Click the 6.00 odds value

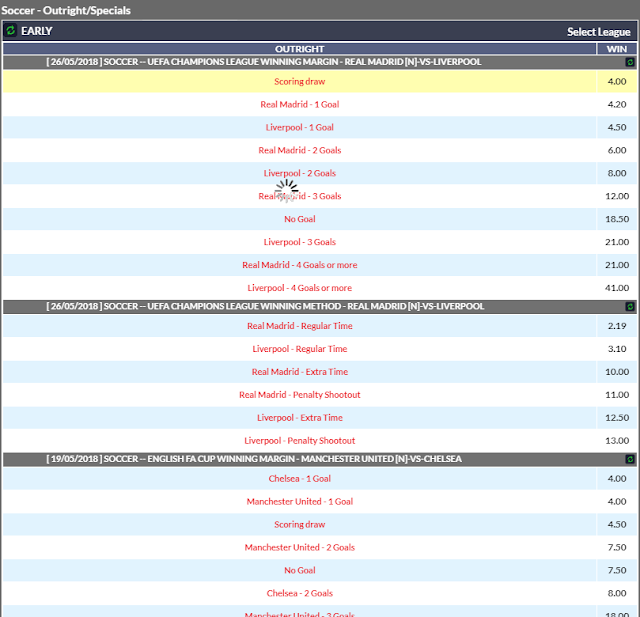[x=617, y=150]
